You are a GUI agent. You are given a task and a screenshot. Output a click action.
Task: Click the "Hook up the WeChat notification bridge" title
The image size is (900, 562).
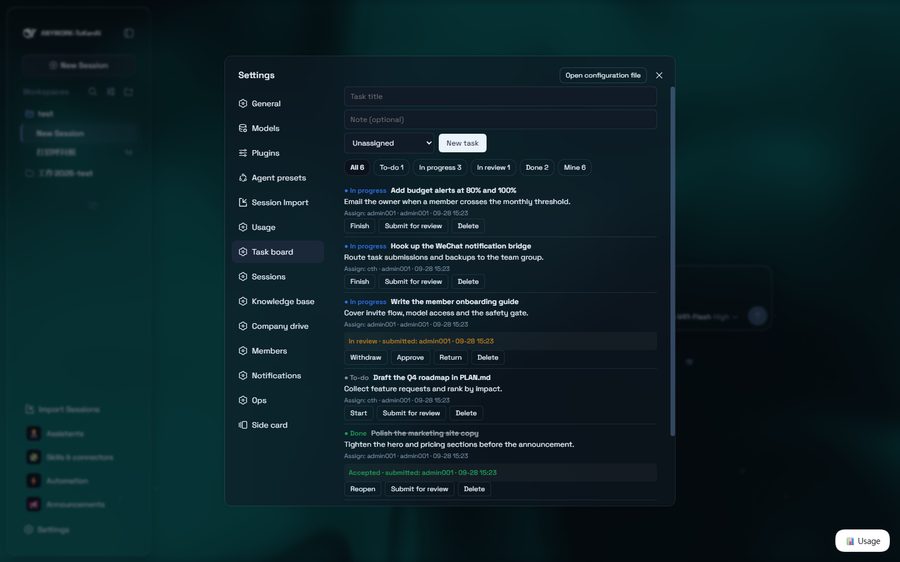[460, 246]
